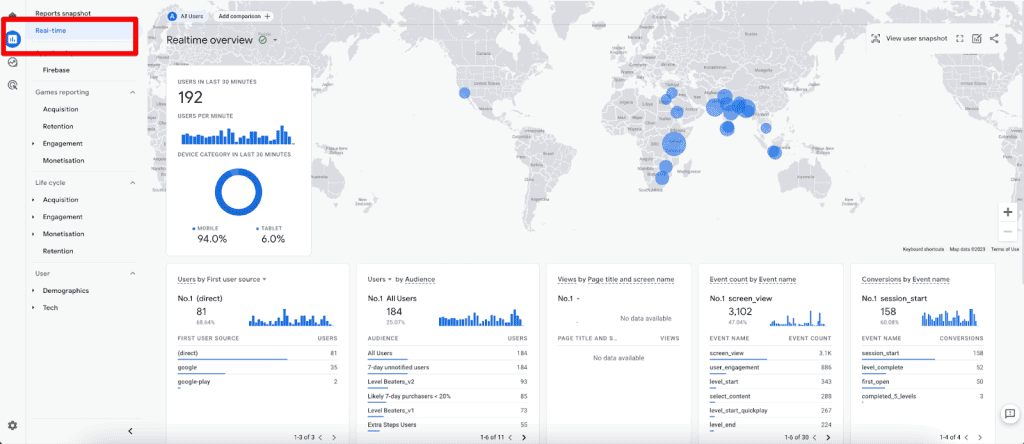The height and width of the screenshot is (444, 1024).
Task: Select level_start event row
Action: click(770, 383)
